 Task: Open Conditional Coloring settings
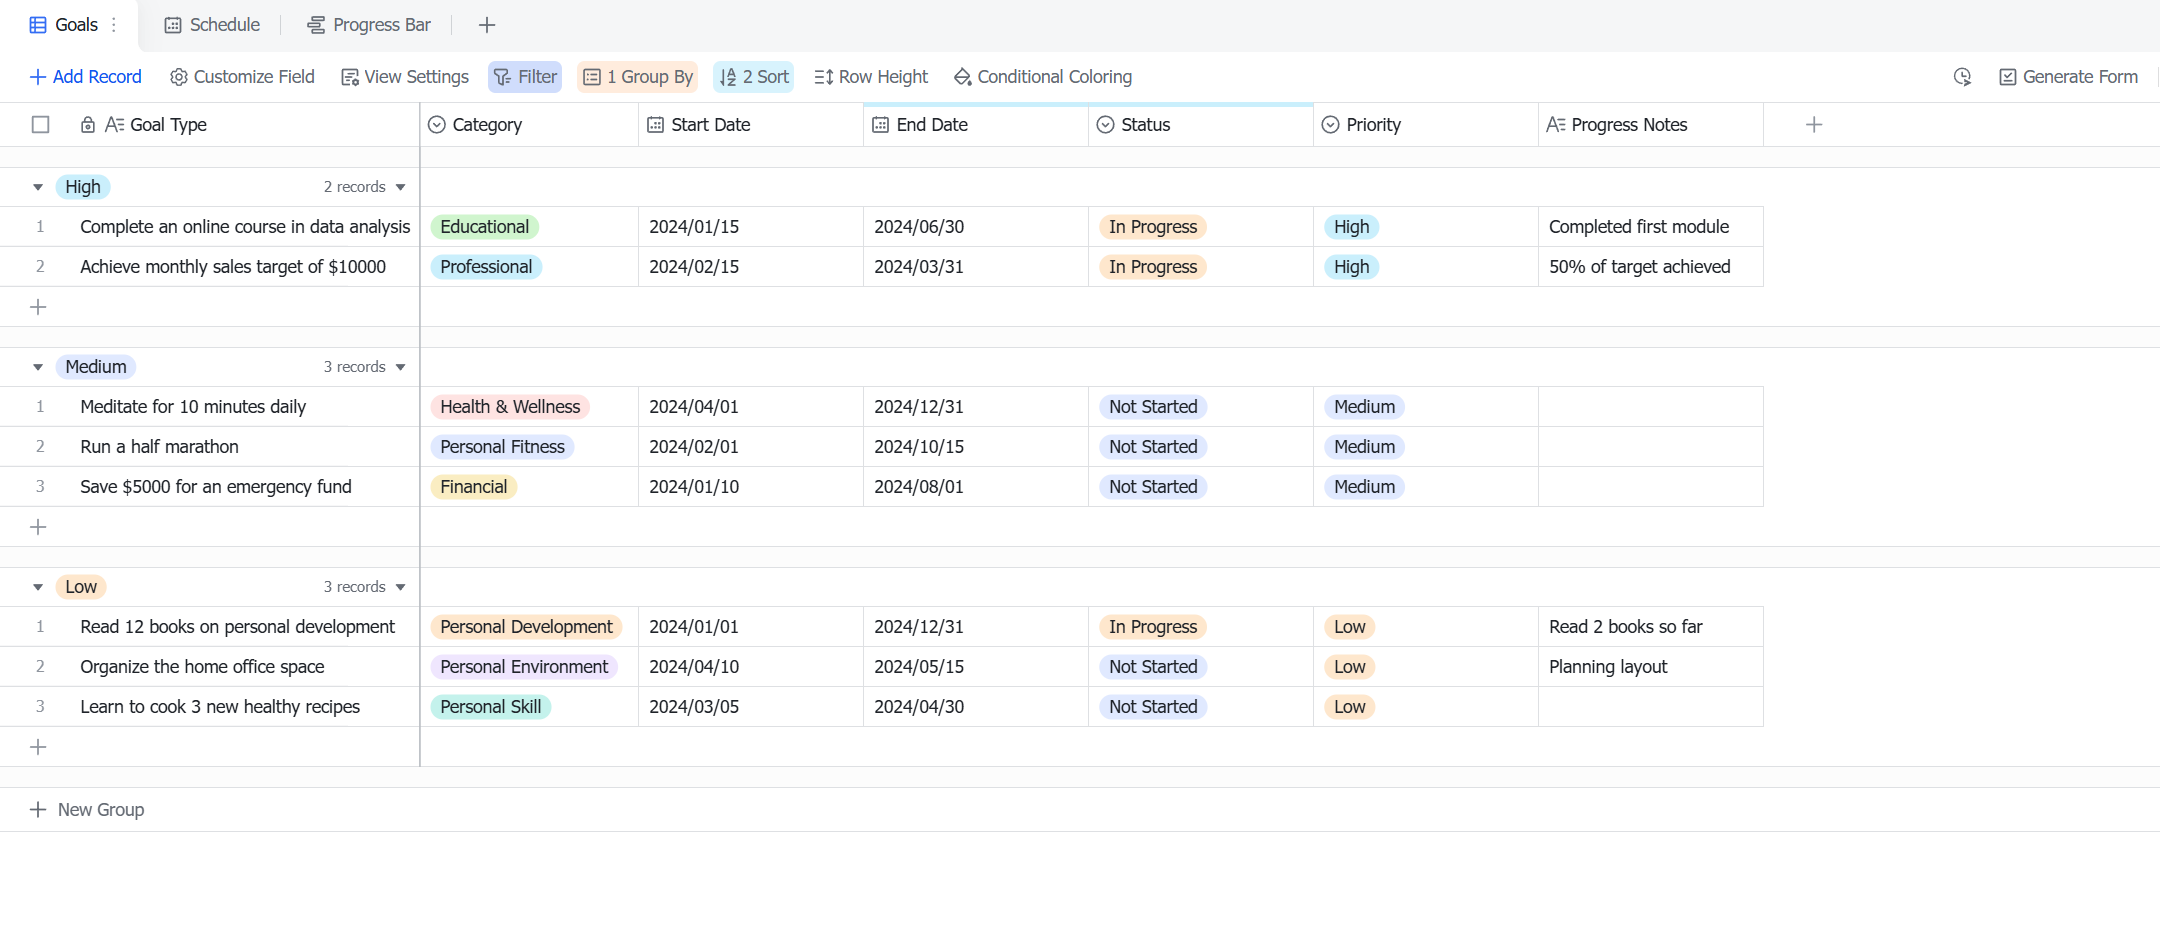tap(1043, 77)
